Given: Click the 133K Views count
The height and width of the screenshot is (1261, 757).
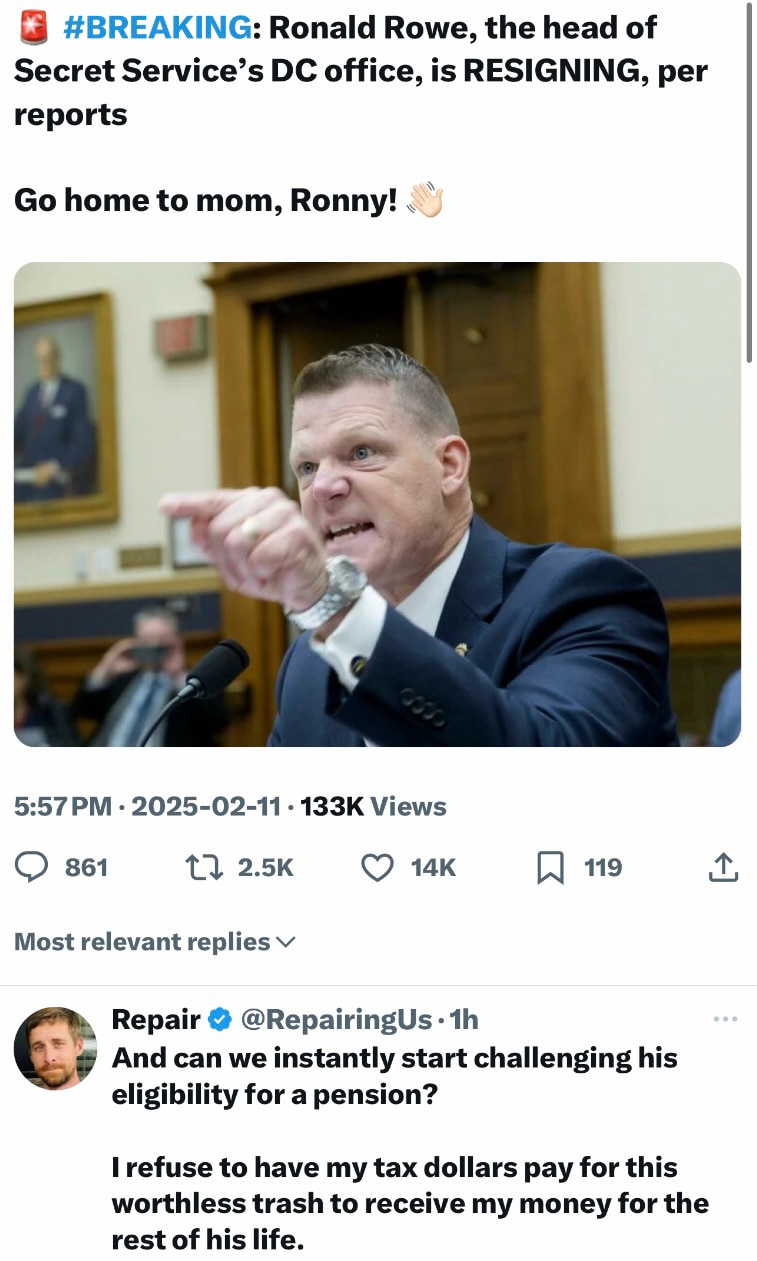Looking at the screenshot, I should click(373, 806).
